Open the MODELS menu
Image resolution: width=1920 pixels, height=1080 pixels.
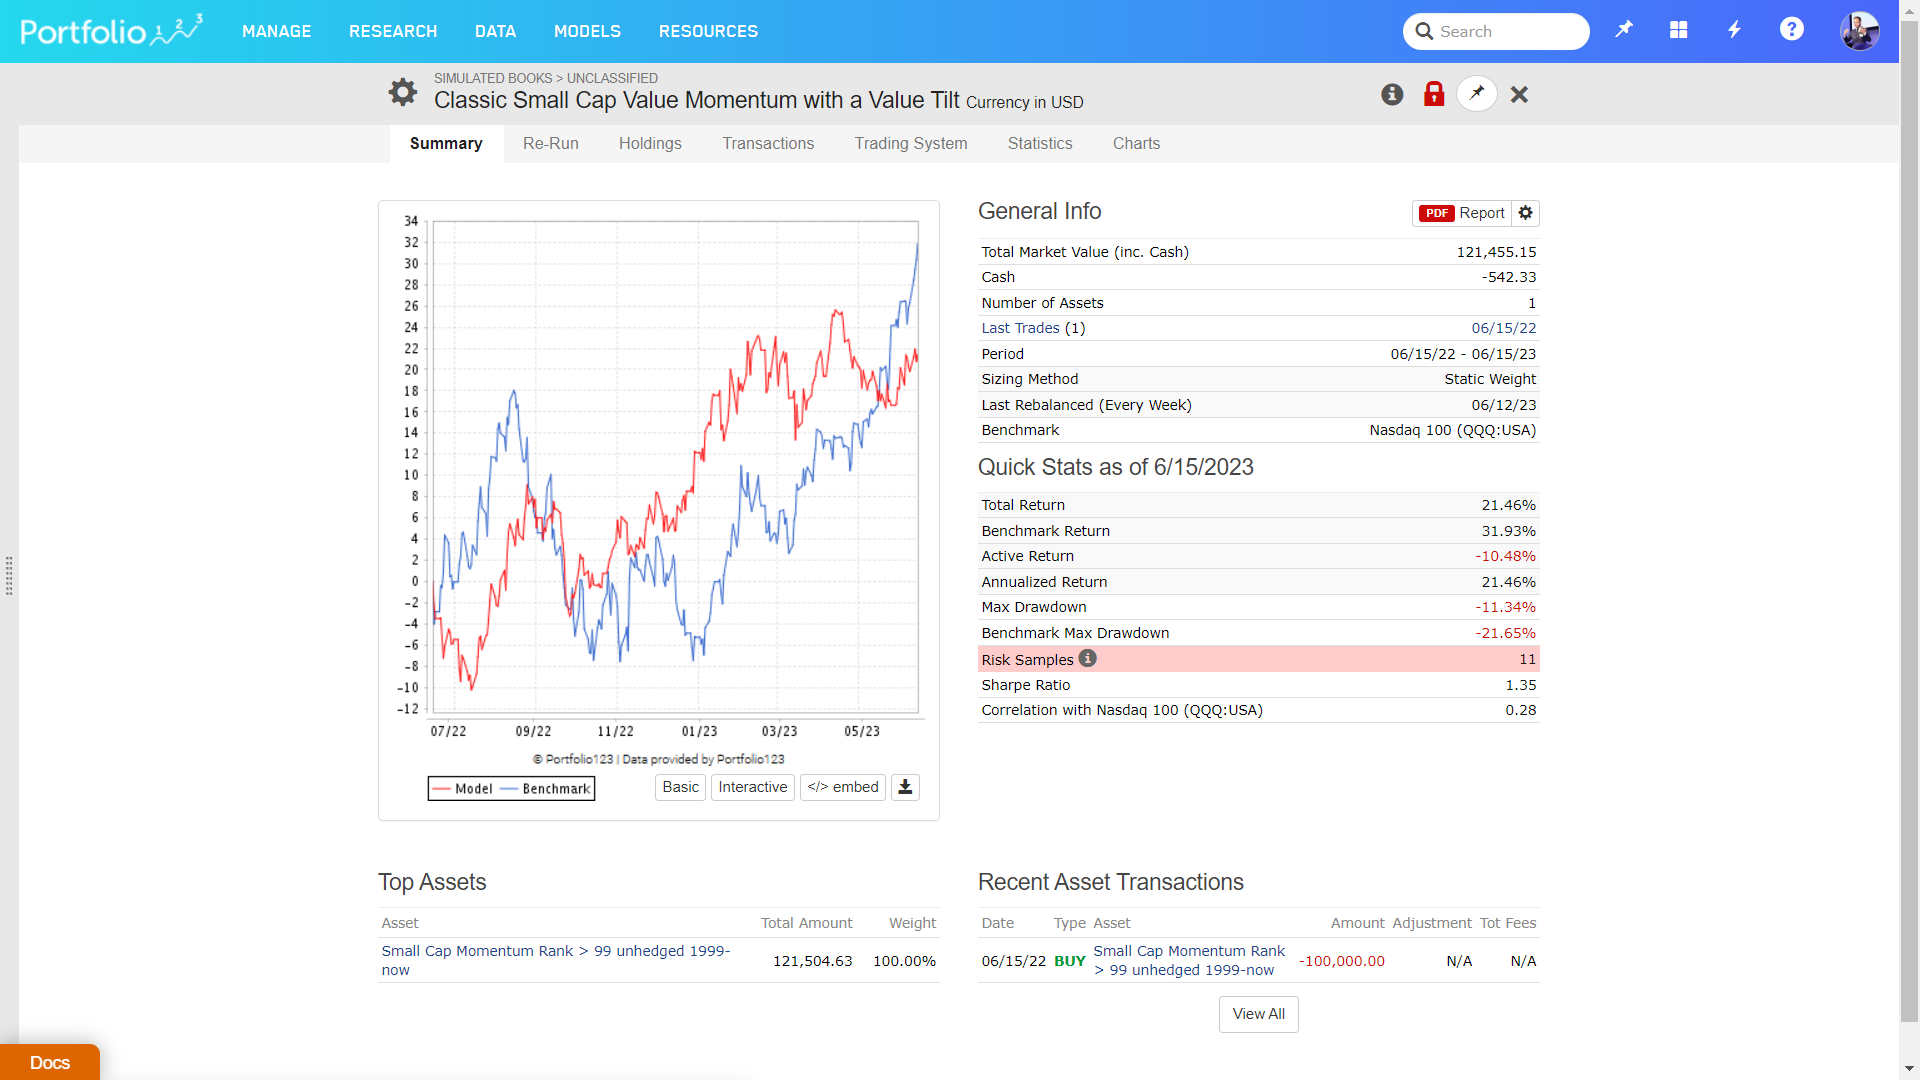tap(587, 31)
